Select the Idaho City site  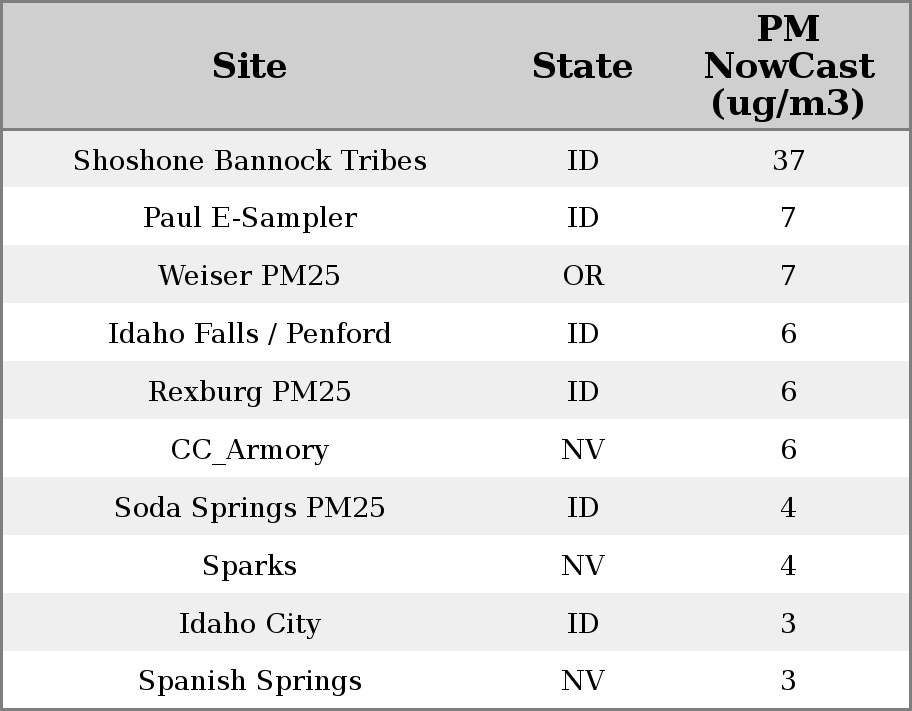pos(249,624)
